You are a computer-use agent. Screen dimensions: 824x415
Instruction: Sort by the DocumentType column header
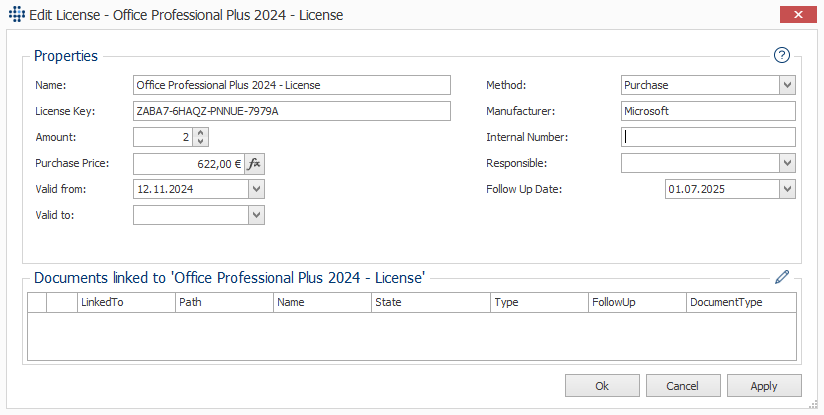[741, 302]
